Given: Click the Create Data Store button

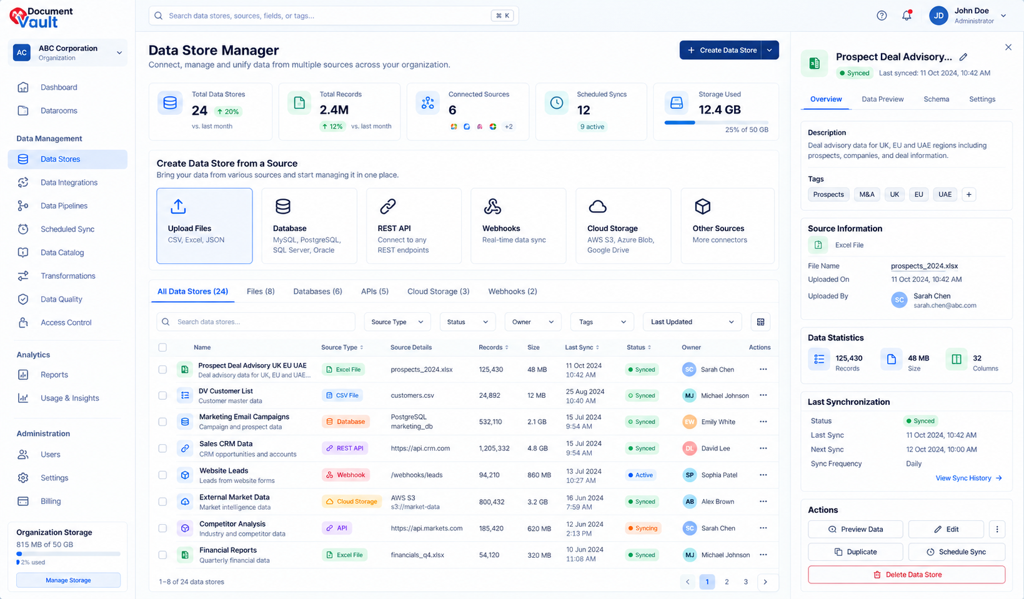Looking at the screenshot, I should pos(720,50).
